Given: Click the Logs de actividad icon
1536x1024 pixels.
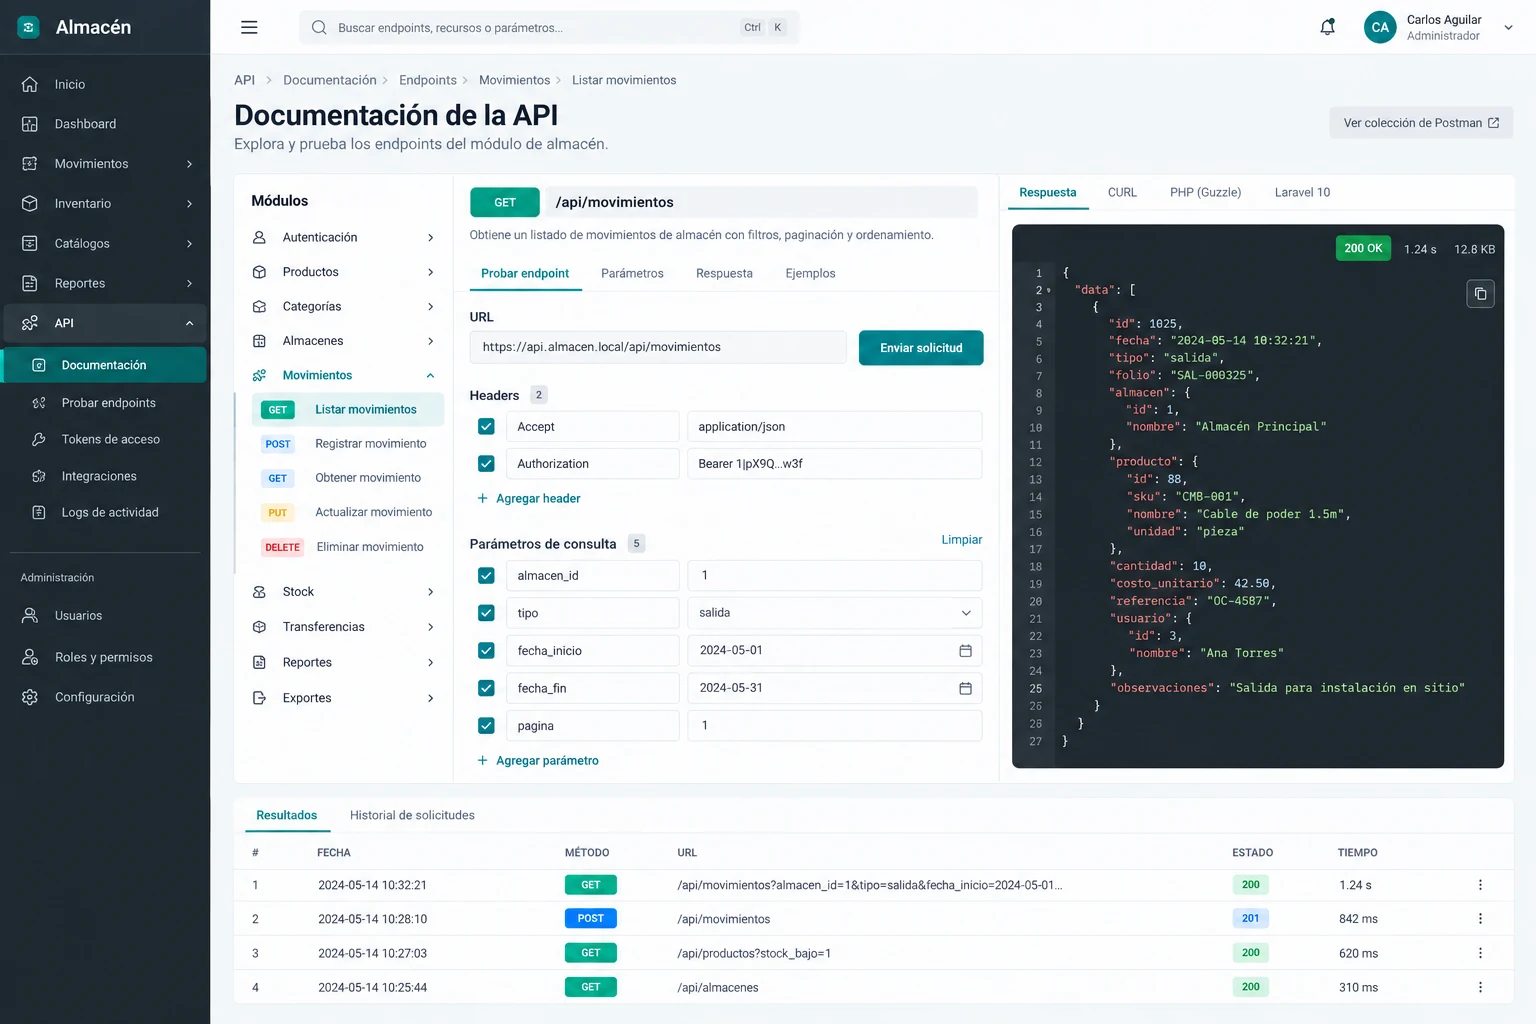Looking at the screenshot, I should coord(39,512).
